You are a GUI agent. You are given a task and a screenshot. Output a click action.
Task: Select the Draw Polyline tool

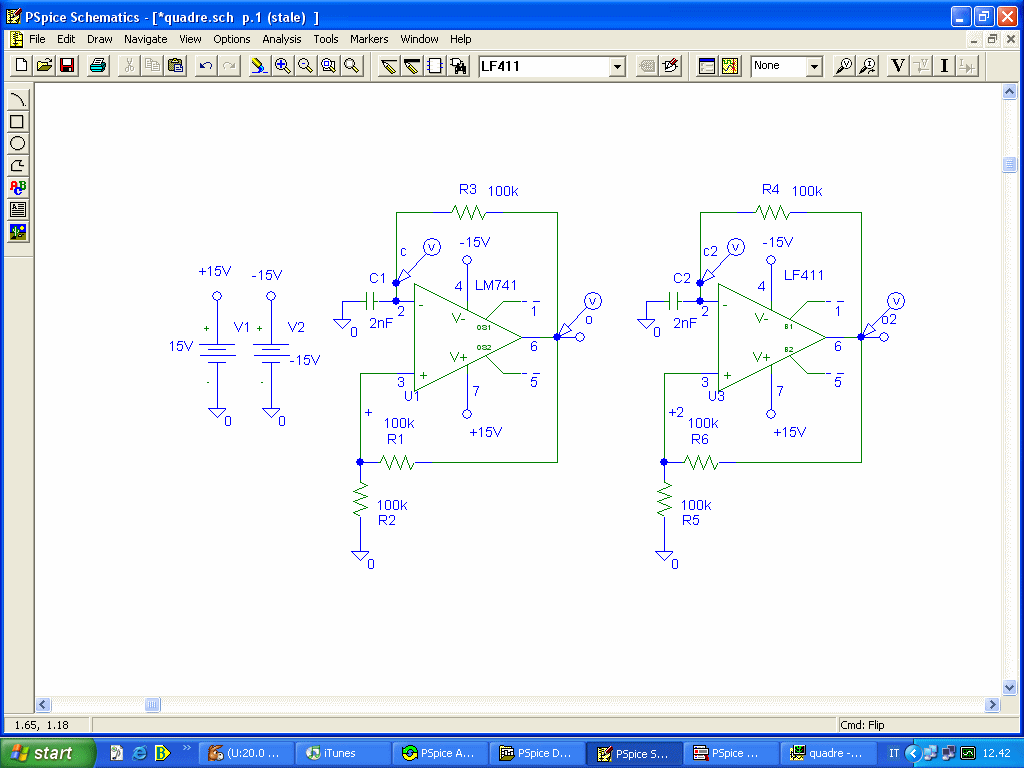tap(18, 166)
